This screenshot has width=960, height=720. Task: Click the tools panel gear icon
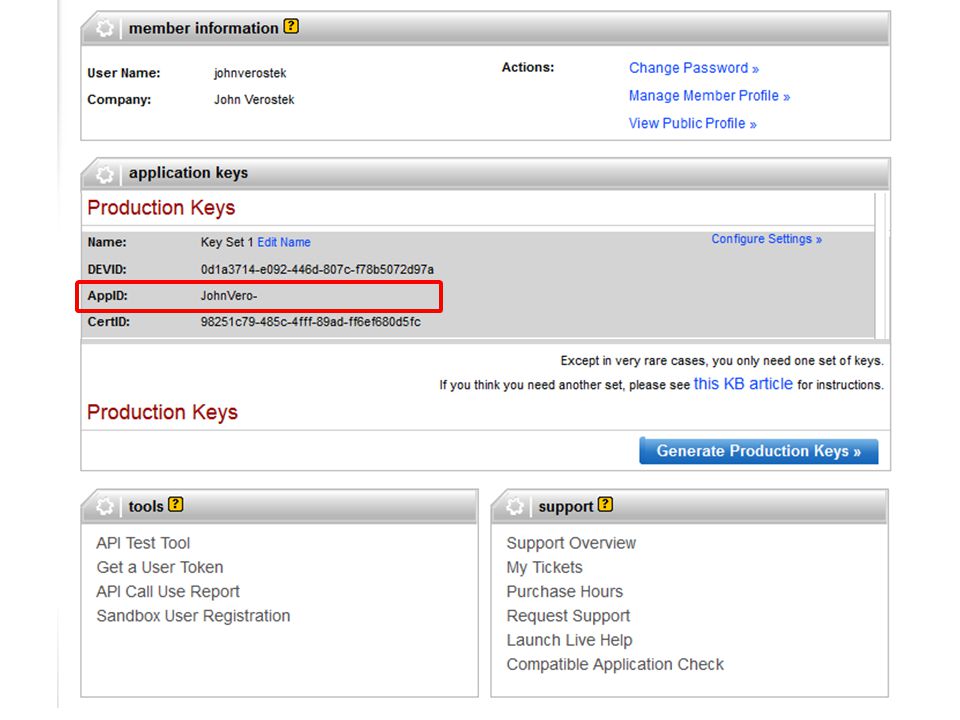click(105, 506)
